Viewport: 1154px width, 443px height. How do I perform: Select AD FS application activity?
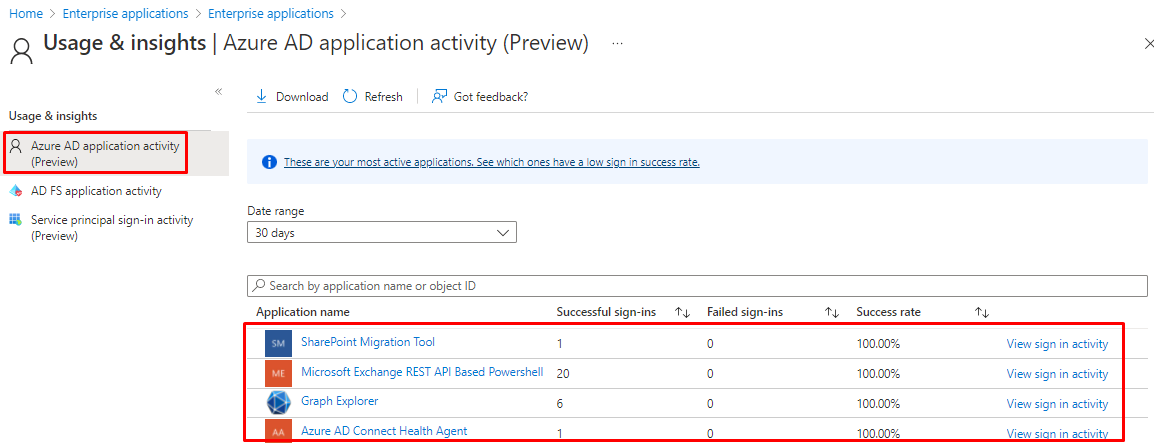coord(96,191)
